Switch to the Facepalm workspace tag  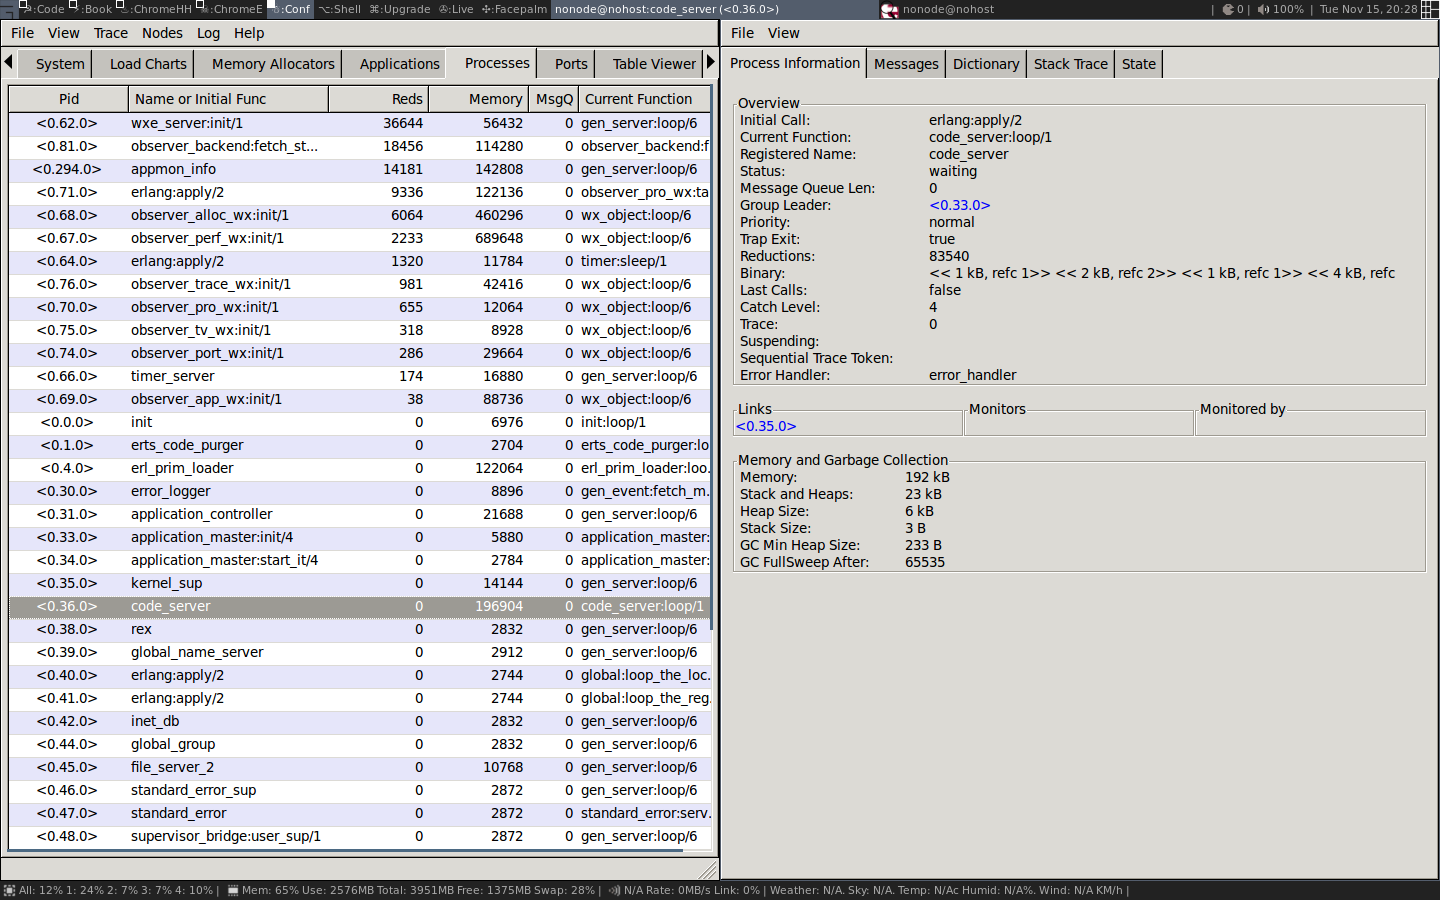pyautogui.click(x=514, y=9)
